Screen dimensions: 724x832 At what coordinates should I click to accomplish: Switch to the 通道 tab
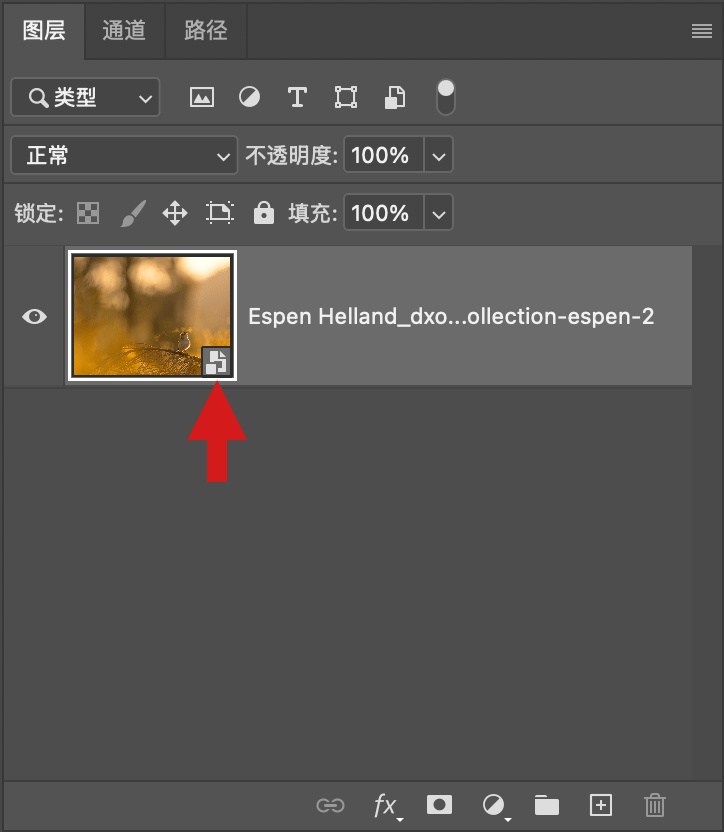point(124,30)
